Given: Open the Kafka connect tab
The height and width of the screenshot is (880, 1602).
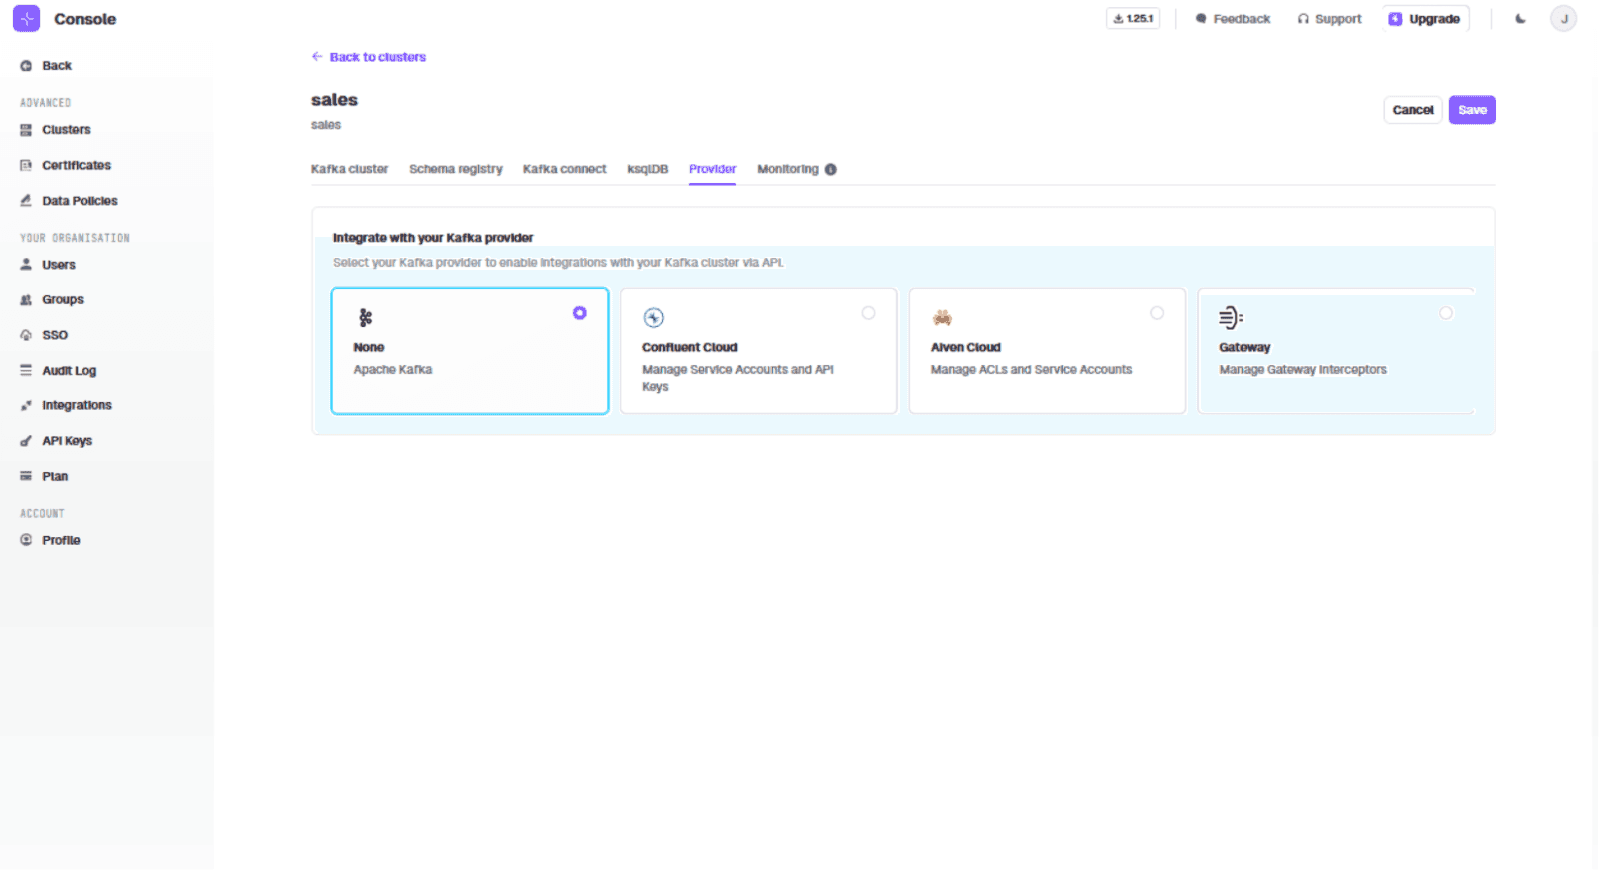Looking at the screenshot, I should pyautogui.click(x=564, y=170).
